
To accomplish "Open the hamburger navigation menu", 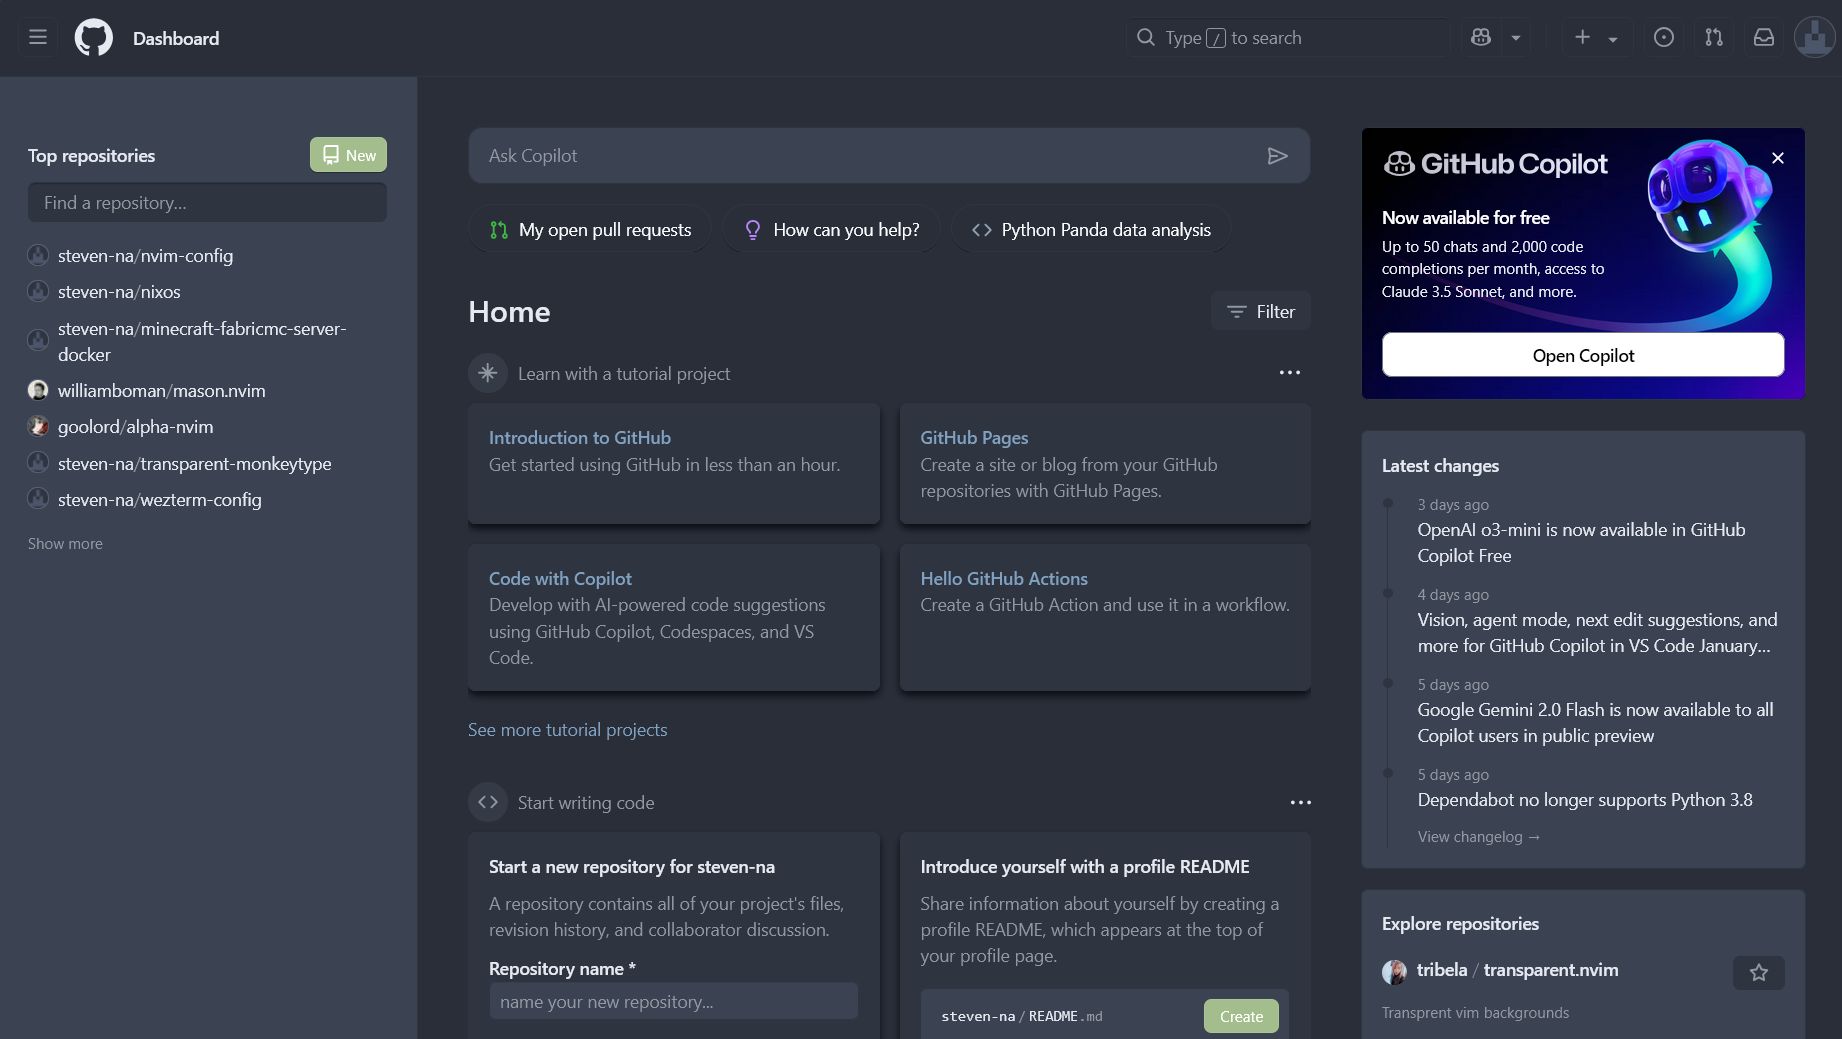I will click(38, 38).
